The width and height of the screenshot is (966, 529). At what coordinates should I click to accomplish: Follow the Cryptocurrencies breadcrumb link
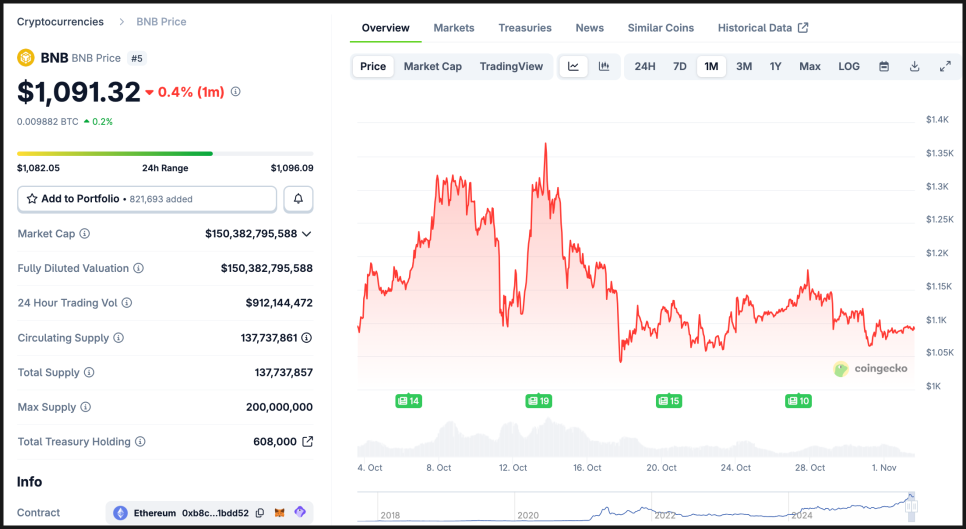pos(60,22)
